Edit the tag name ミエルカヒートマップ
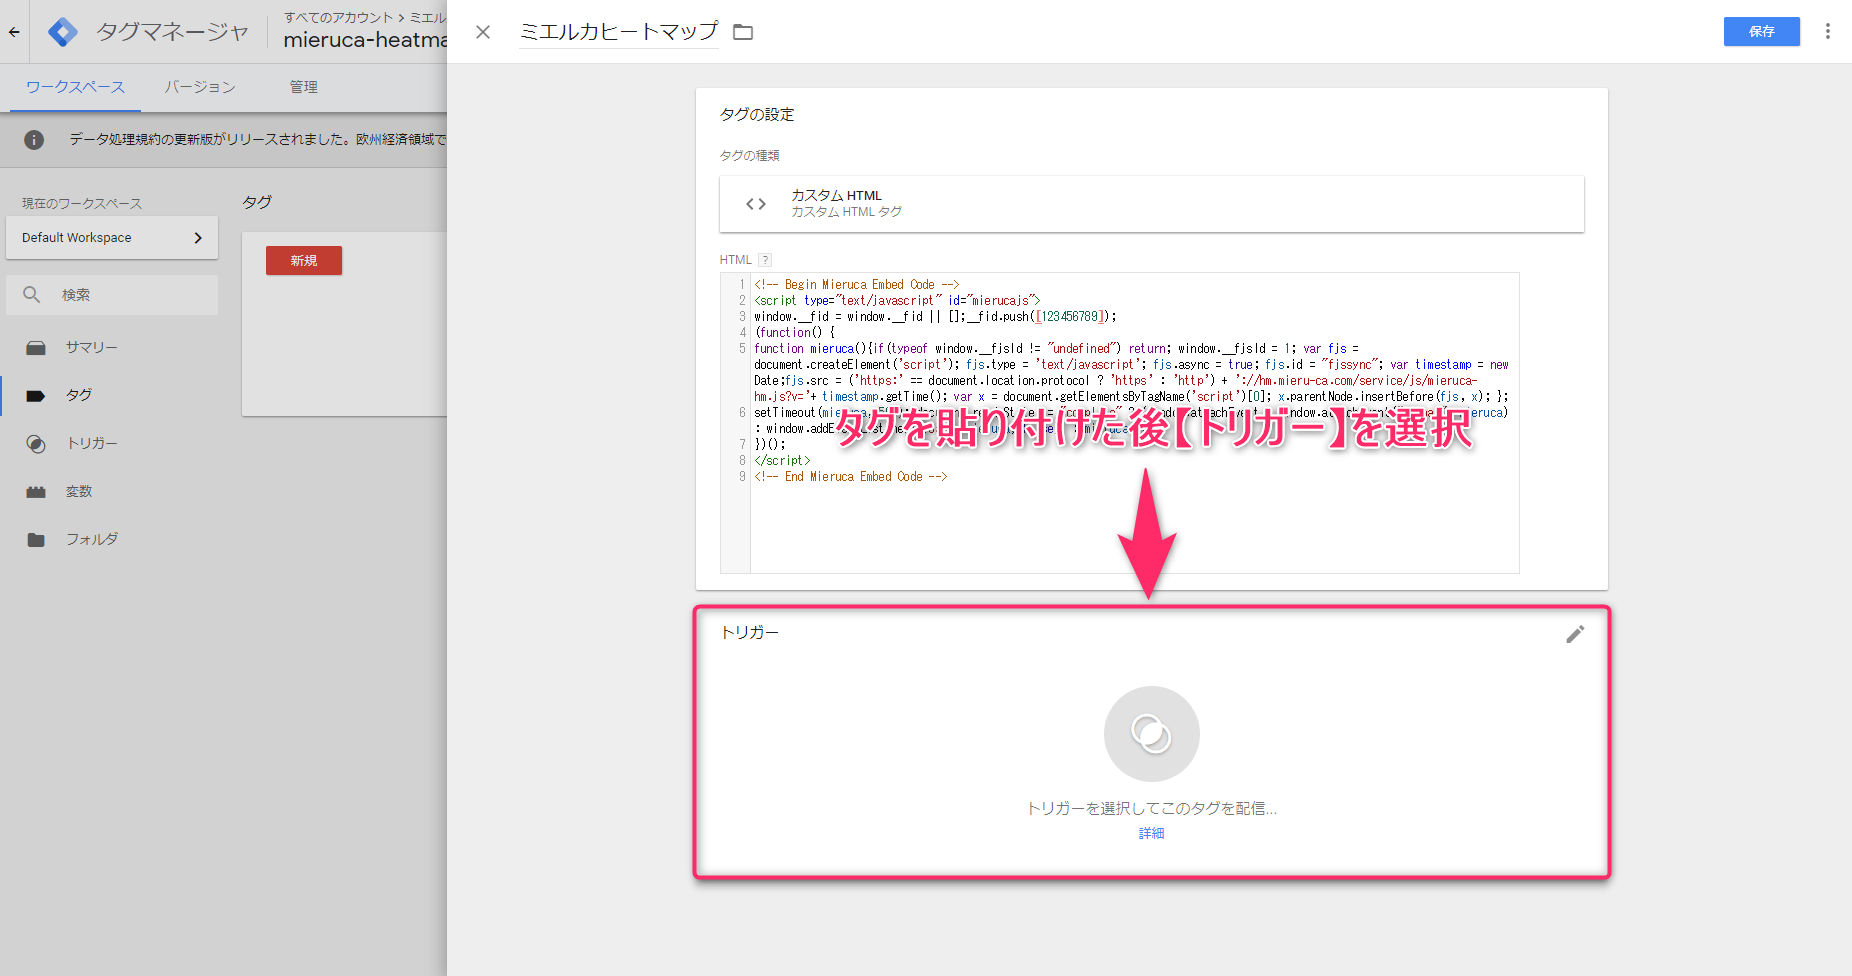This screenshot has width=1852, height=976. click(x=618, y=32)
